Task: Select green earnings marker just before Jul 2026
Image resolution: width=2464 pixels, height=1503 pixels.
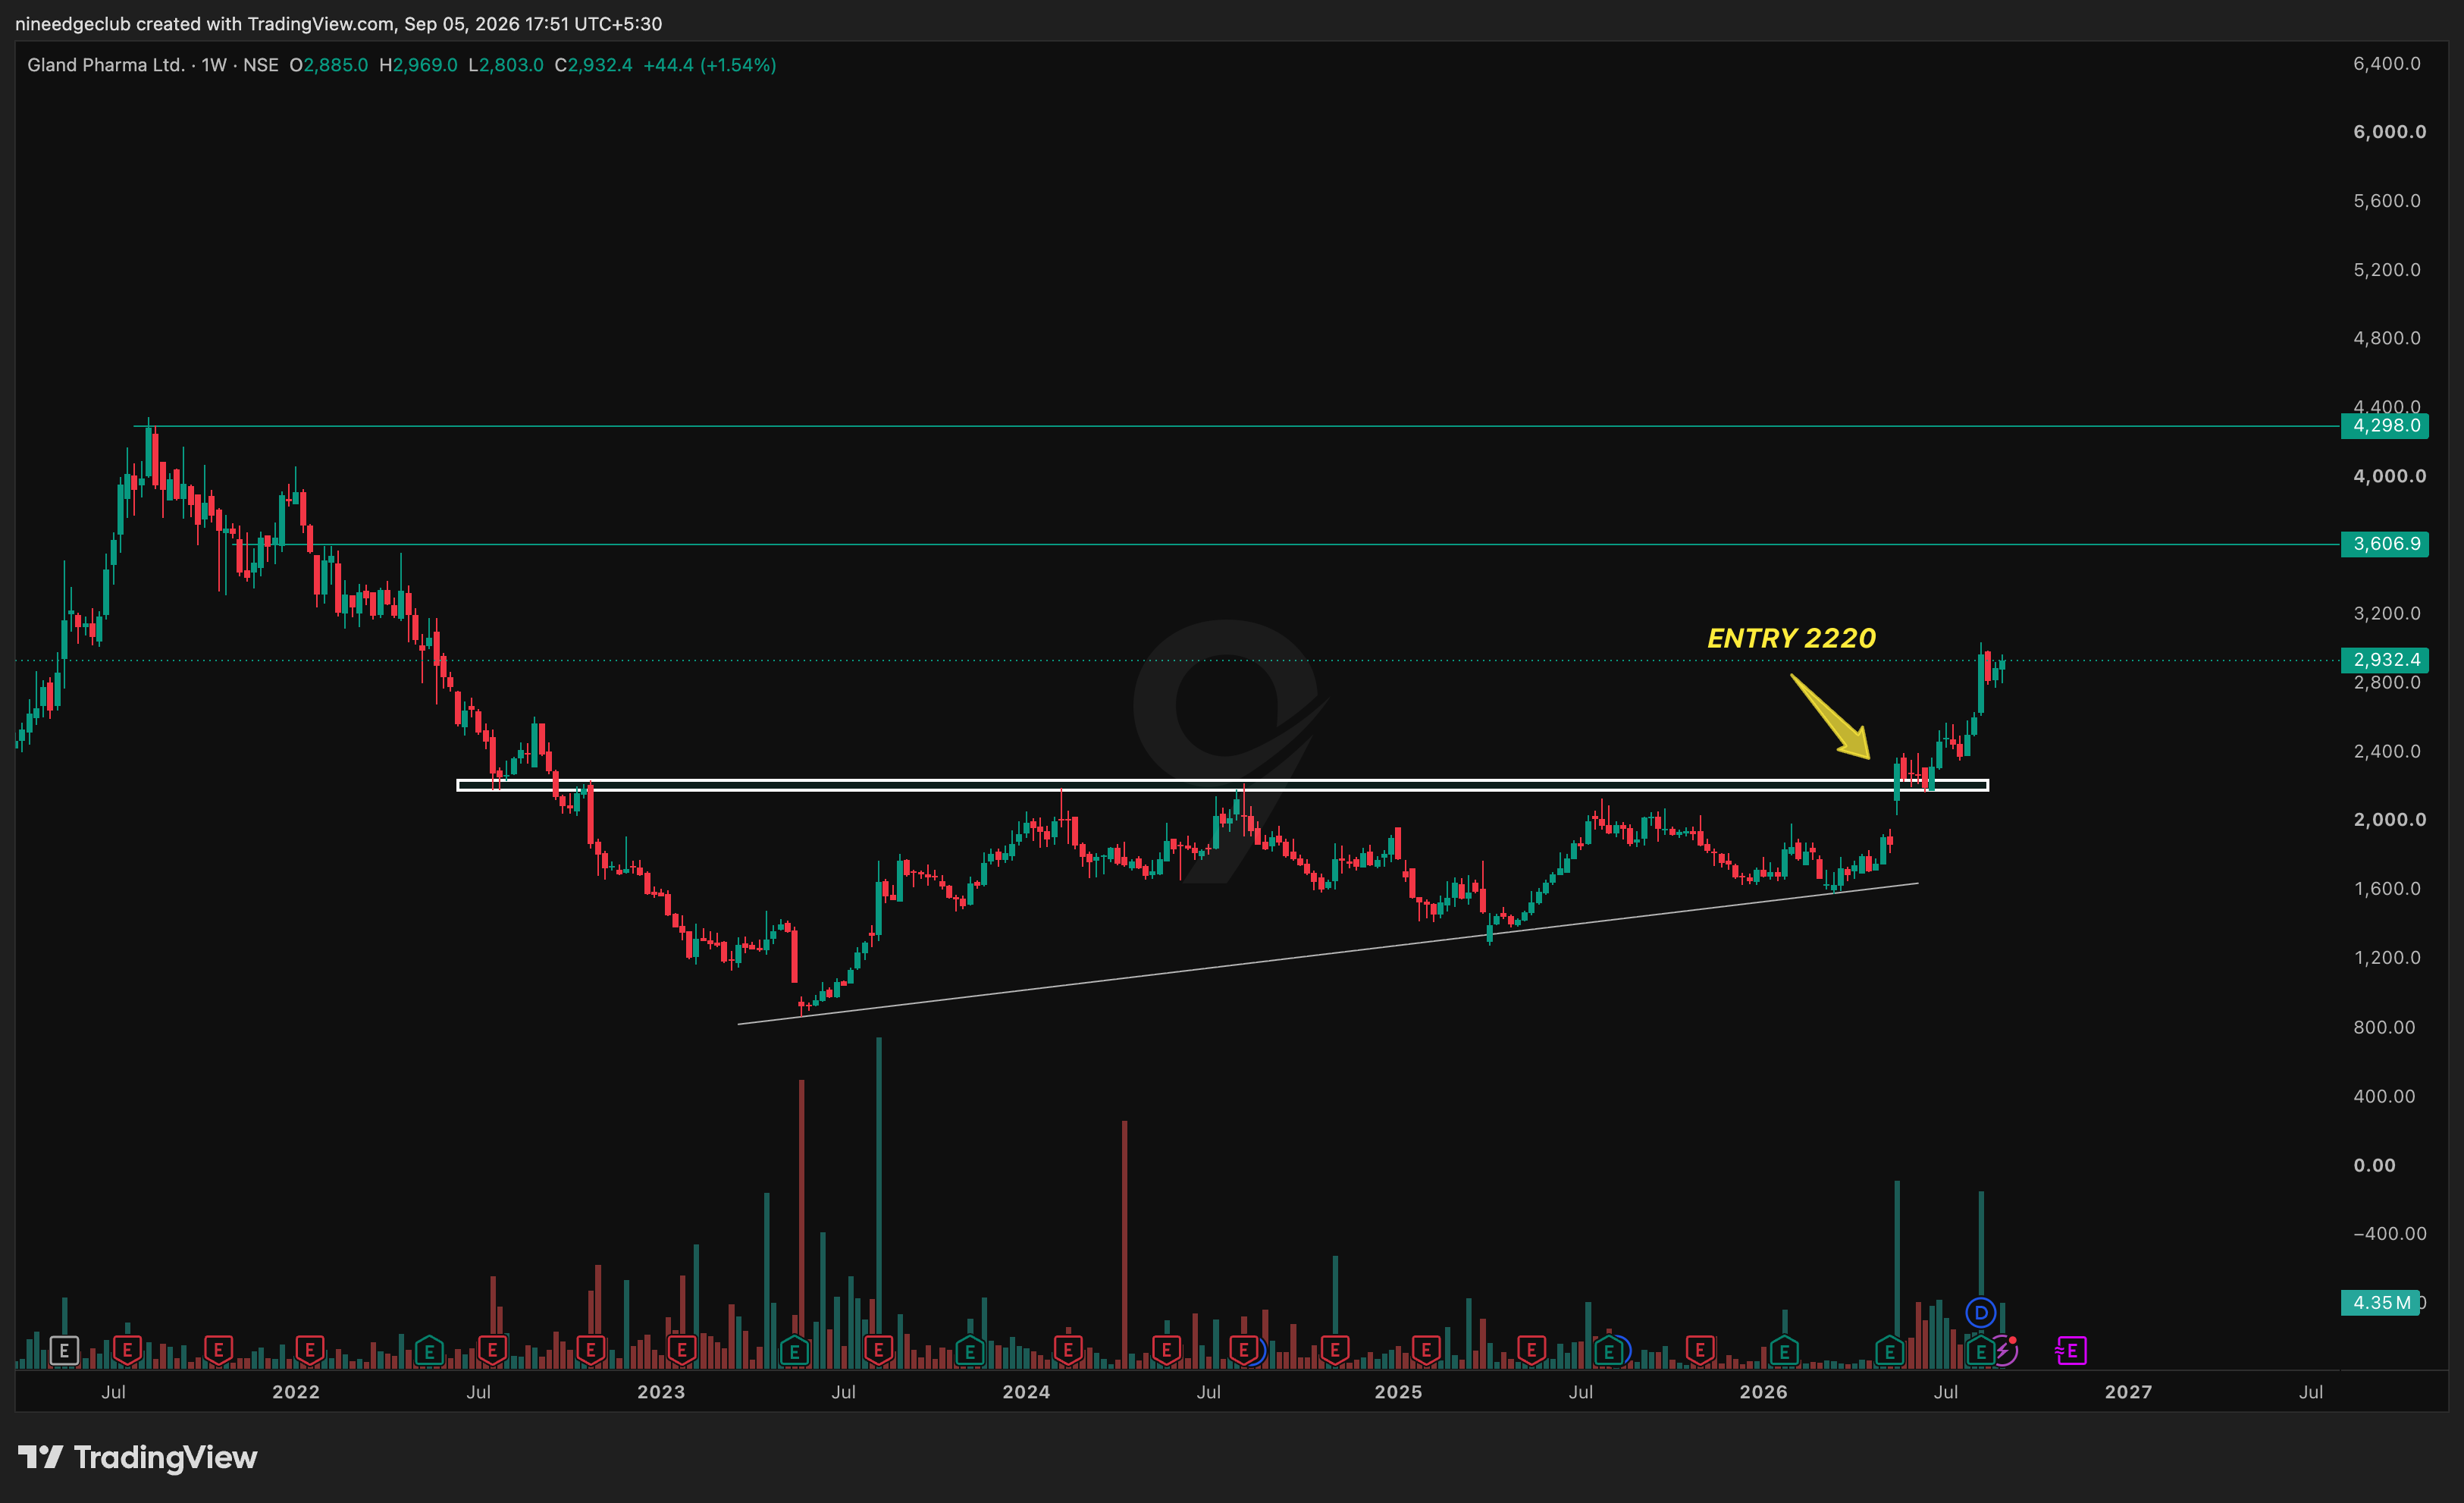Action: pyautogui.click(x=1889, y=1351)
